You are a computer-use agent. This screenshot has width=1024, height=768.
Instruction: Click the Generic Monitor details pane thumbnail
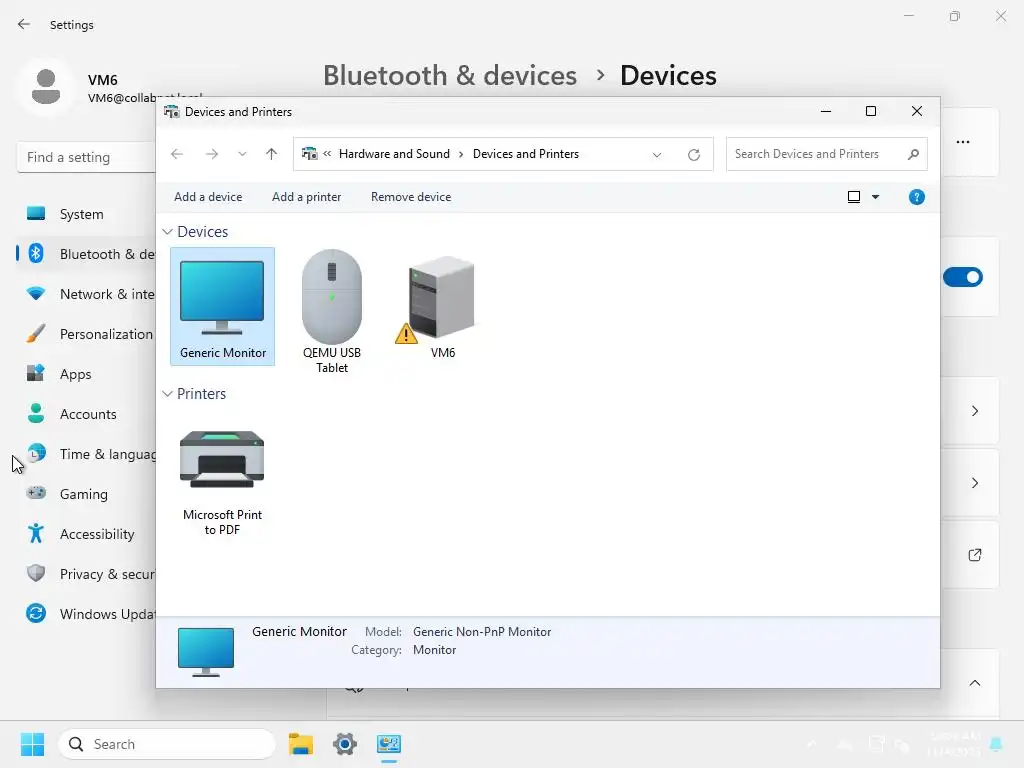(x=206, y=652)
